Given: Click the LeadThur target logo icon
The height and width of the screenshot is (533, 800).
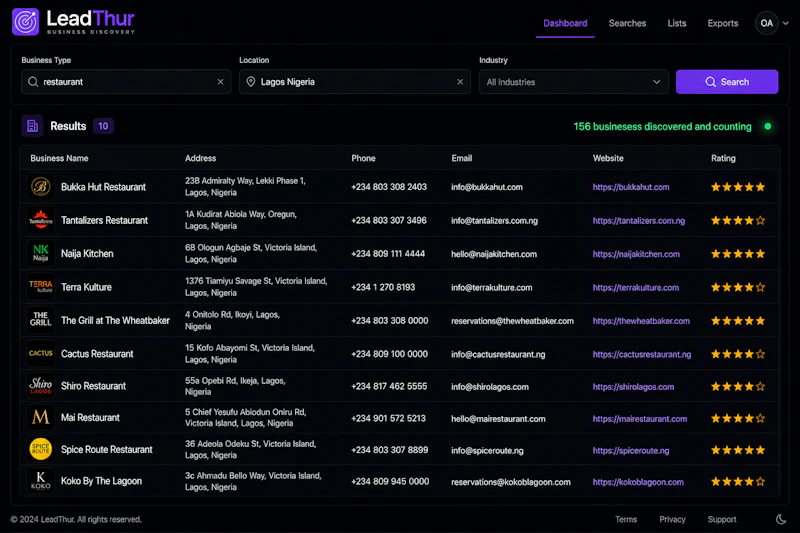Looking at the screenshot, I should point(26,22).
